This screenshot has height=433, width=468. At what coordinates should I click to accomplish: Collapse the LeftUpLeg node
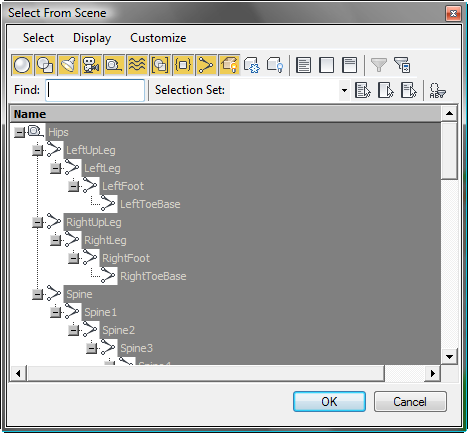point(37,150)
